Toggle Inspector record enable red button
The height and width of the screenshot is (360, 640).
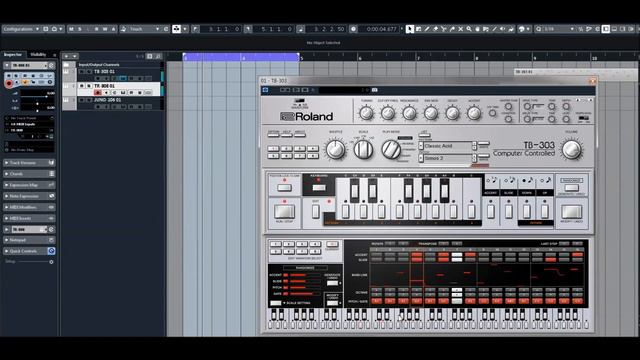(x=9, y=83)
